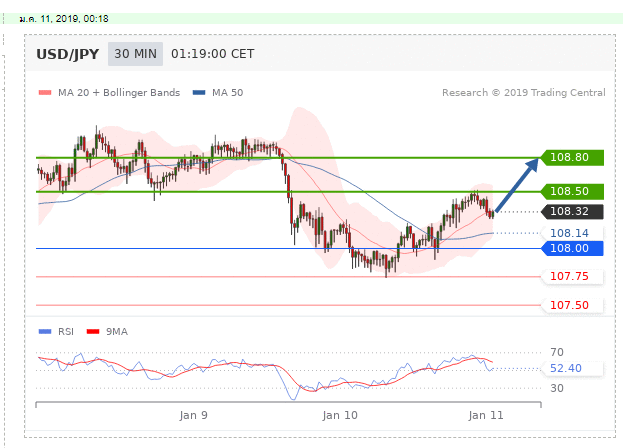The image size is (623, 448).
Task: Click the MA 20 + Bollinger Bands legend swatch
Action: click(45, 93)
